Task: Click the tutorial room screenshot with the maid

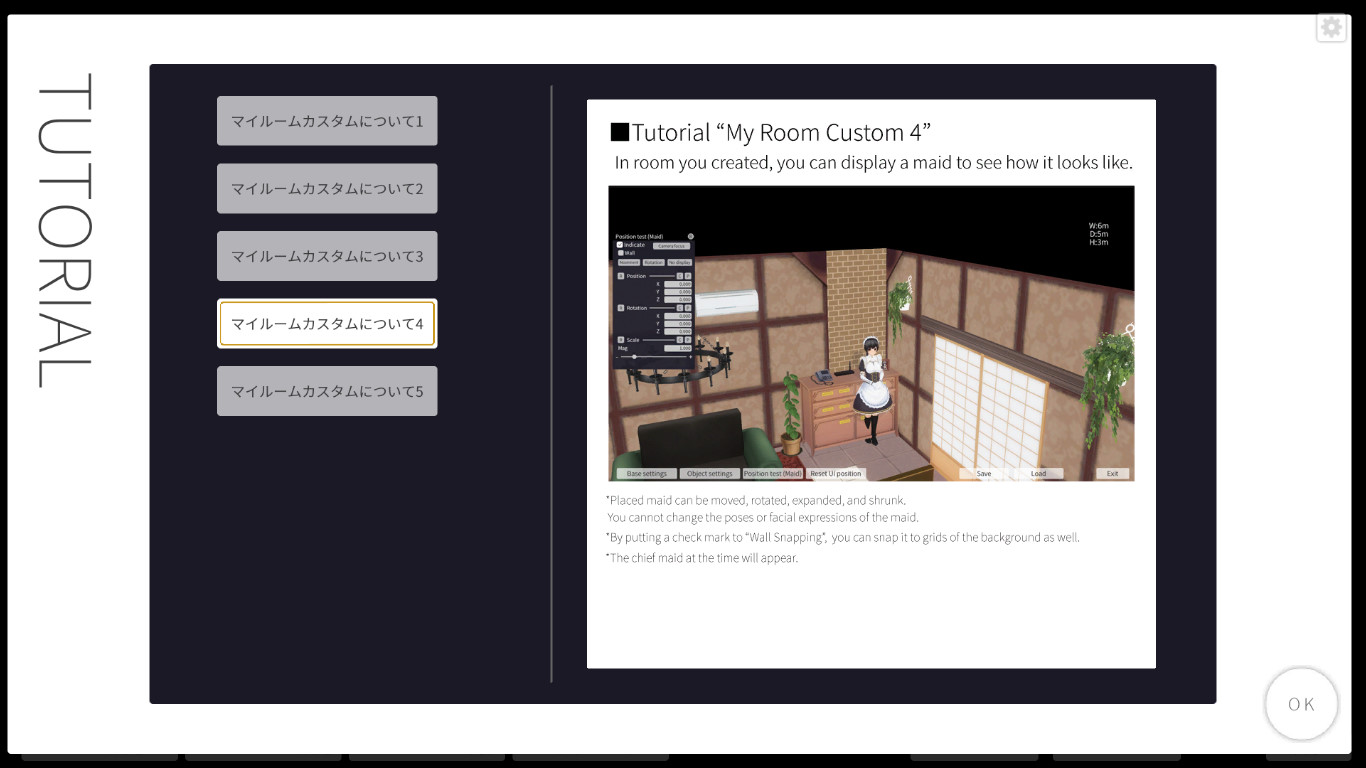Action: point(871,333)
